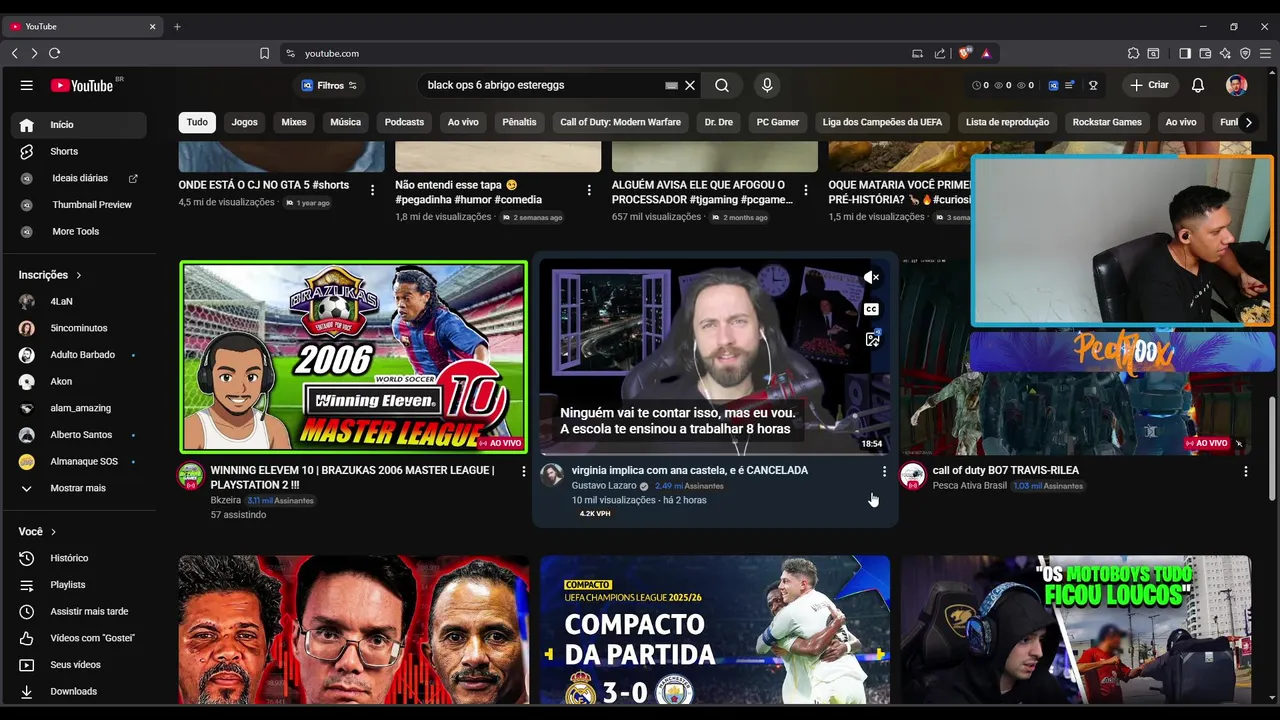Viewport: 1280px width, 720px height.
Task: Open on-screen keyboard icon in search box
Action: (x=671, y=85)
